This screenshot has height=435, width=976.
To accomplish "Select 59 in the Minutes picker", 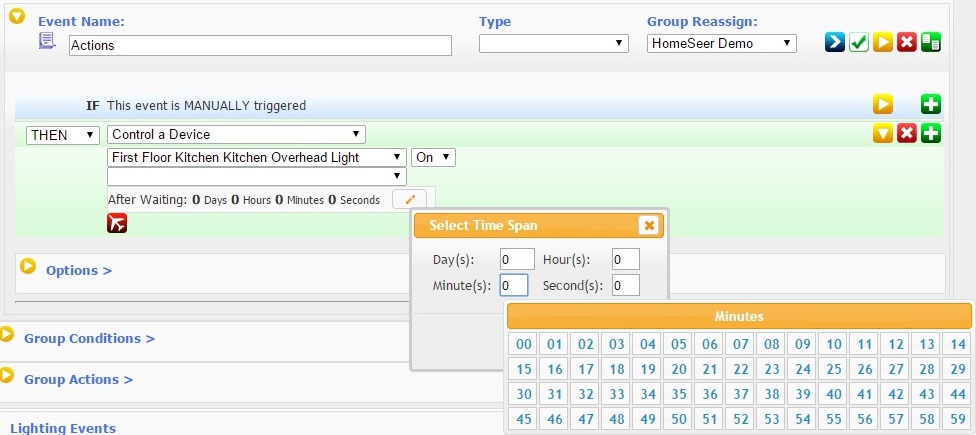I will (x=958, y=419).
